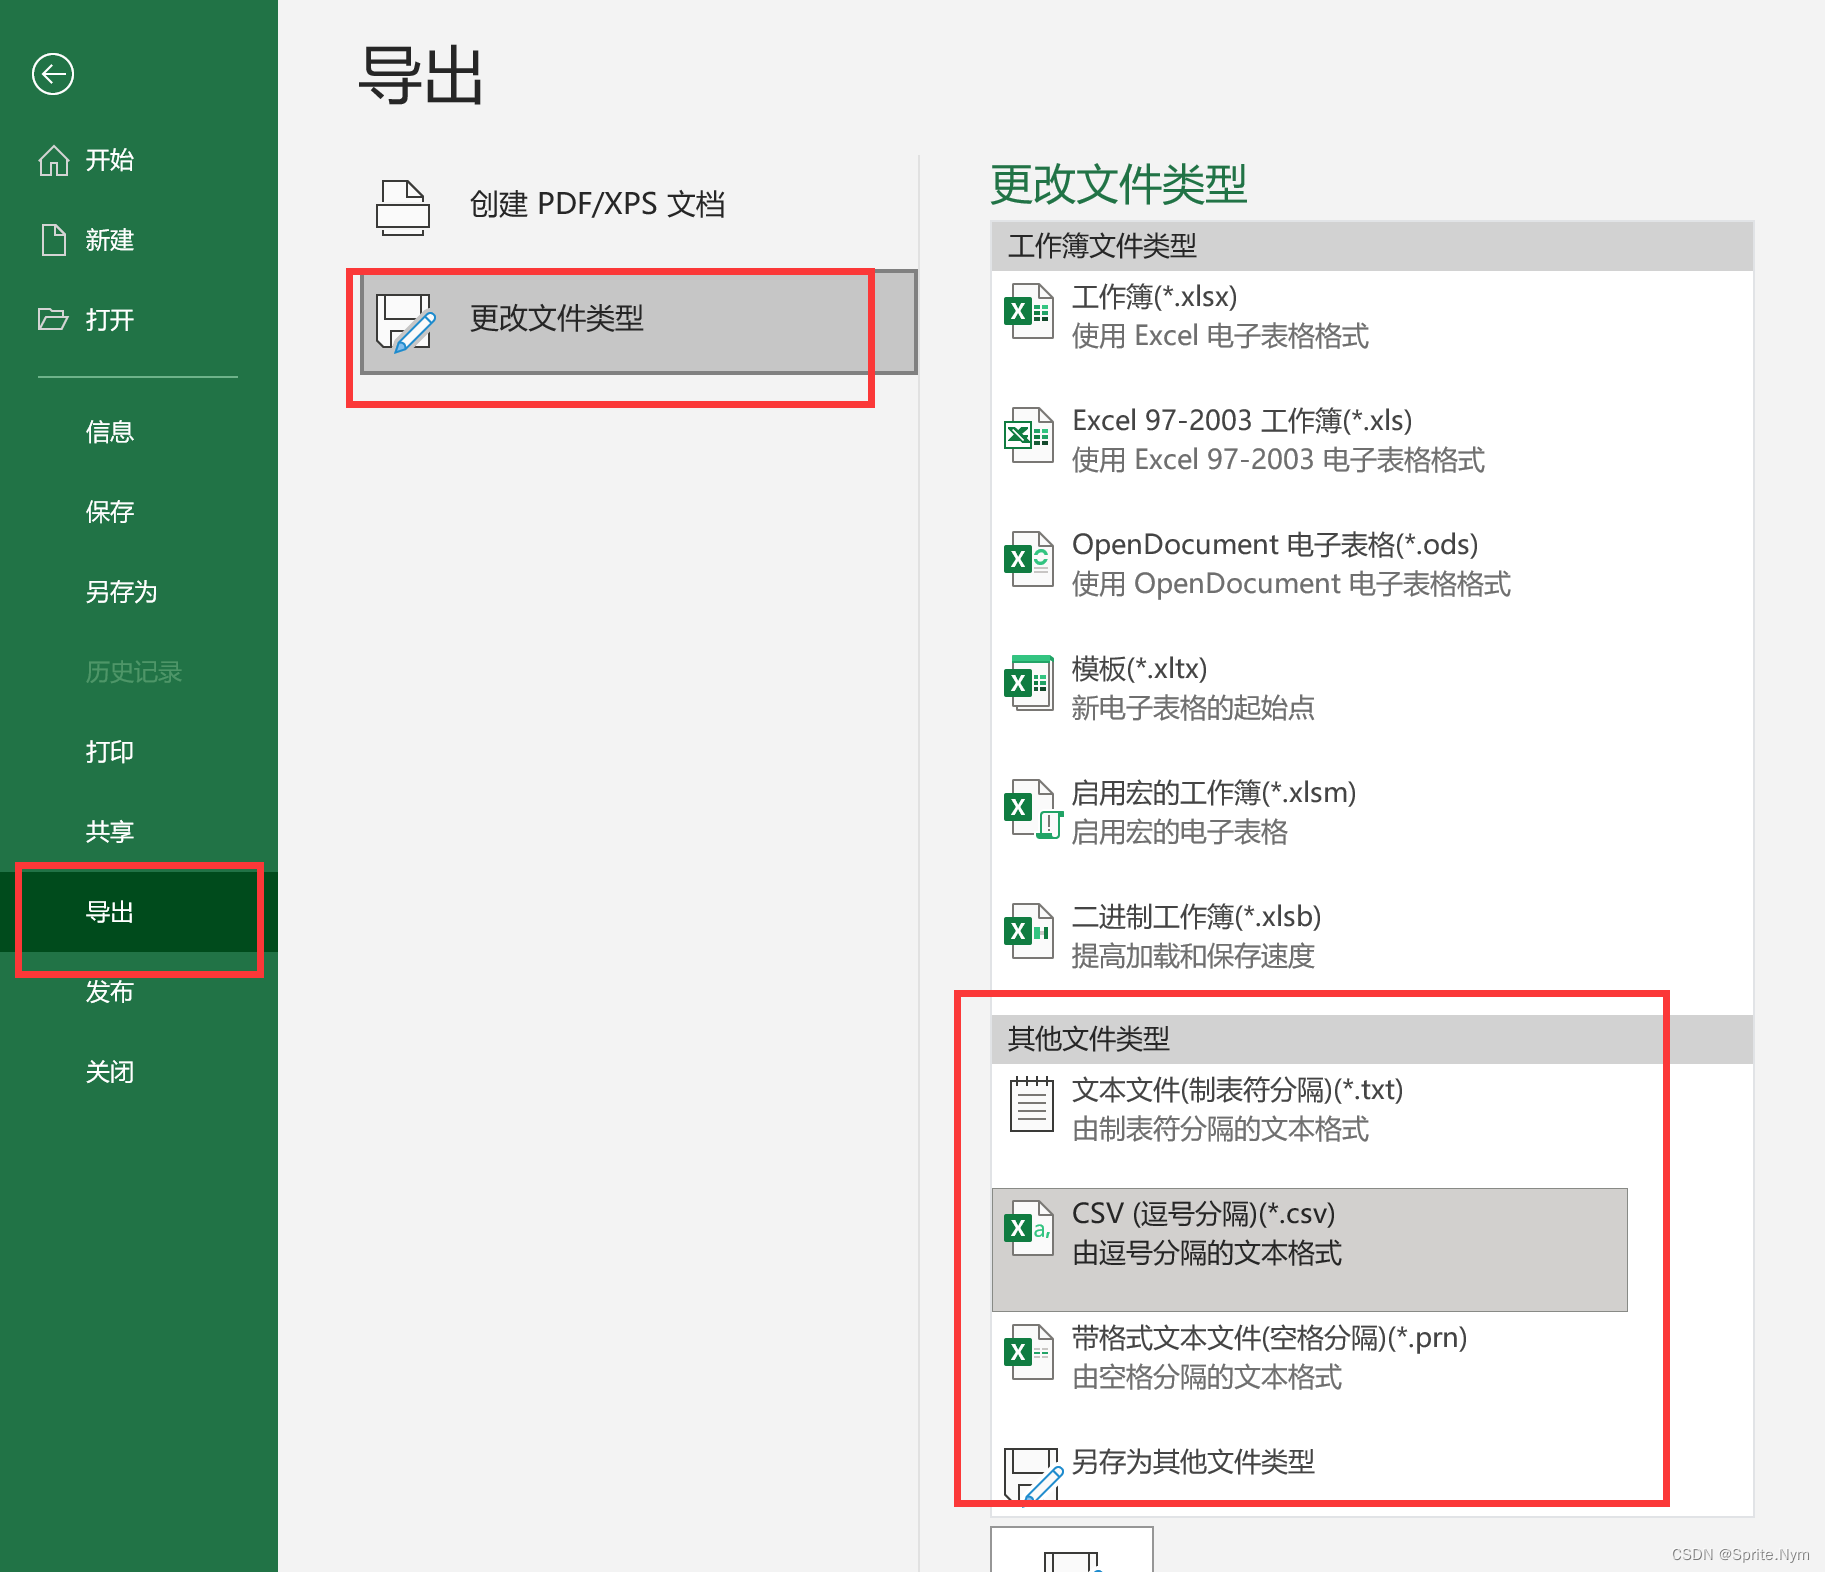
Task: Choose 保存 in the sidebar
Action: [x=139, y=512]
